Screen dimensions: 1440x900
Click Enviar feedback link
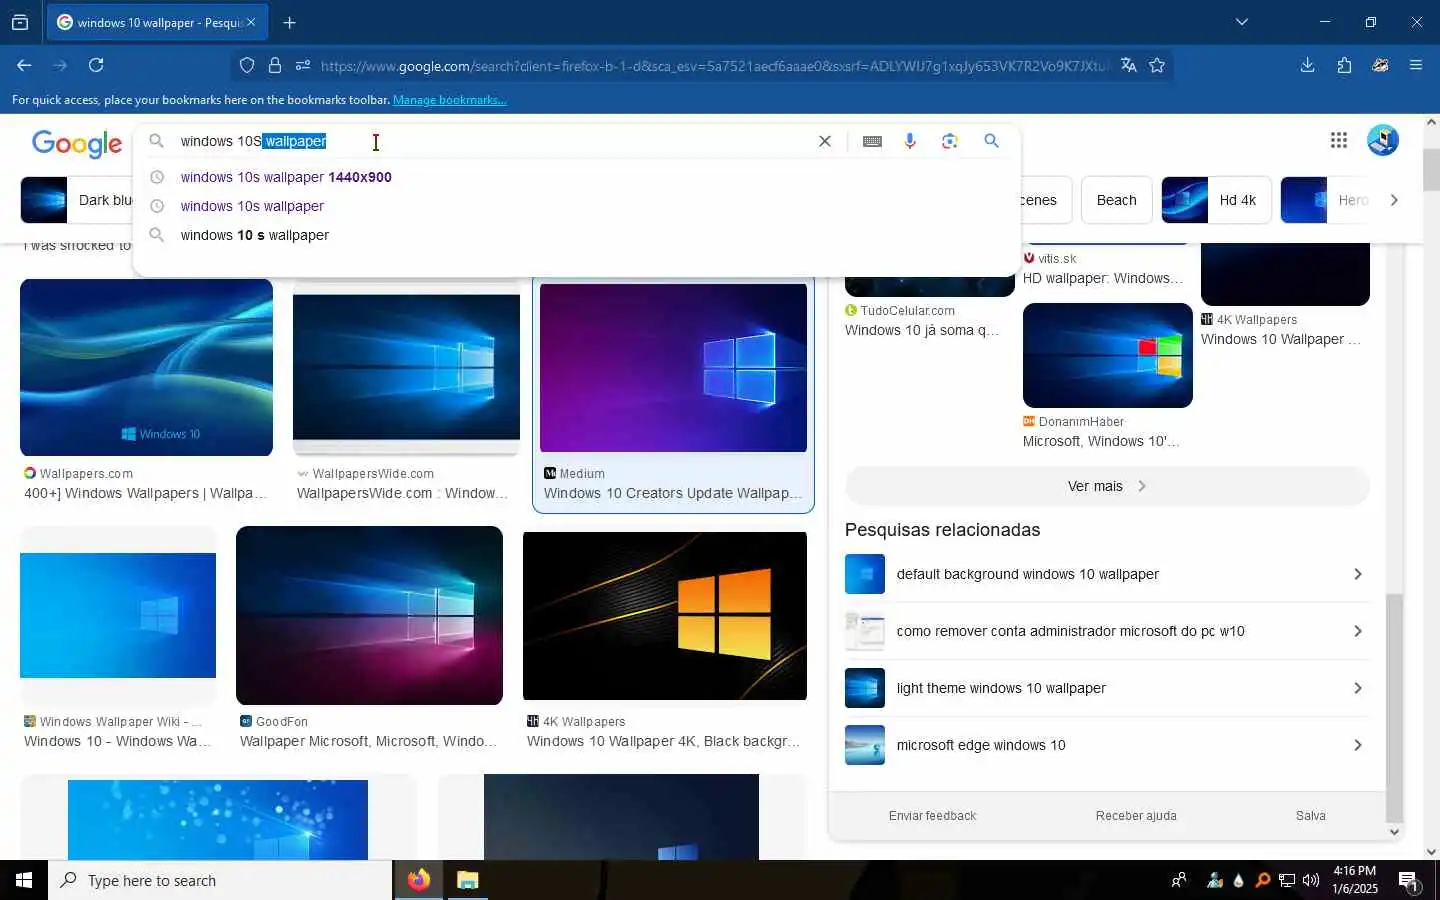[x=932, y=816]
